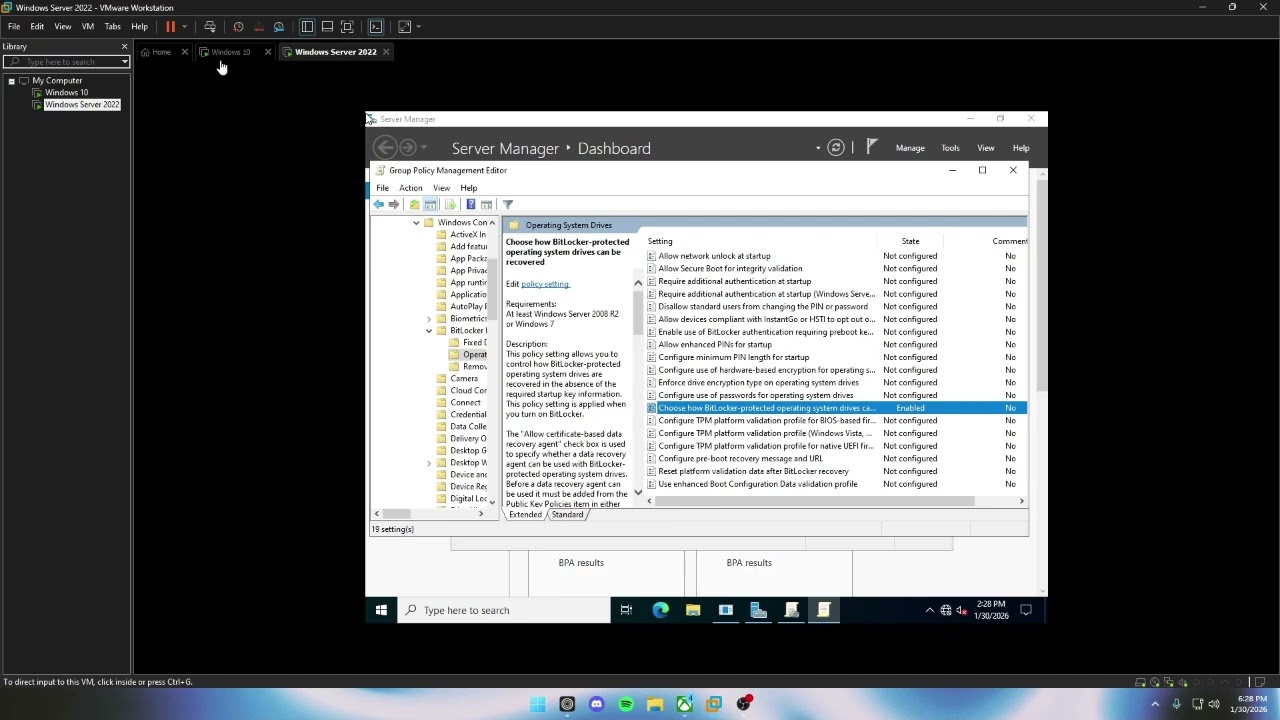Click the guest muted volume tray icon
The width and height of the screenshot is (1280, 720).
(x=961, y=610)
